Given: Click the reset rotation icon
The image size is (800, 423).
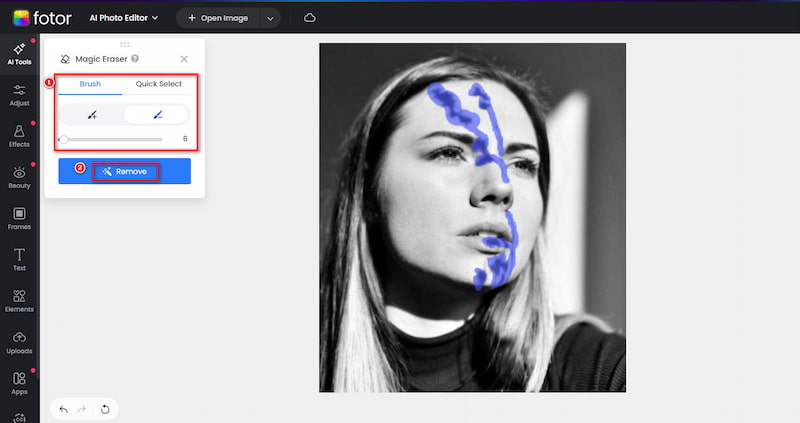Looking at the screenshot, I should pyautogui.click(x=105, y=409).
